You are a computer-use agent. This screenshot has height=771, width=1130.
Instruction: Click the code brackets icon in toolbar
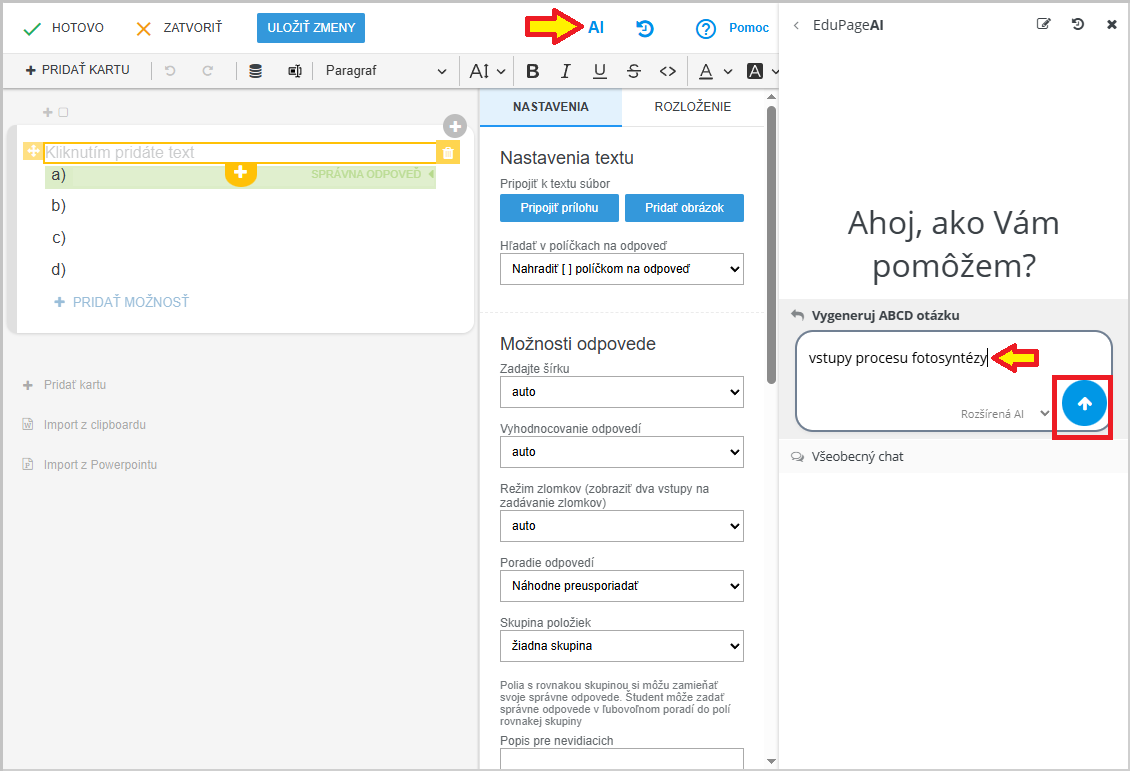pyautogui.click(x=668, y=71)
